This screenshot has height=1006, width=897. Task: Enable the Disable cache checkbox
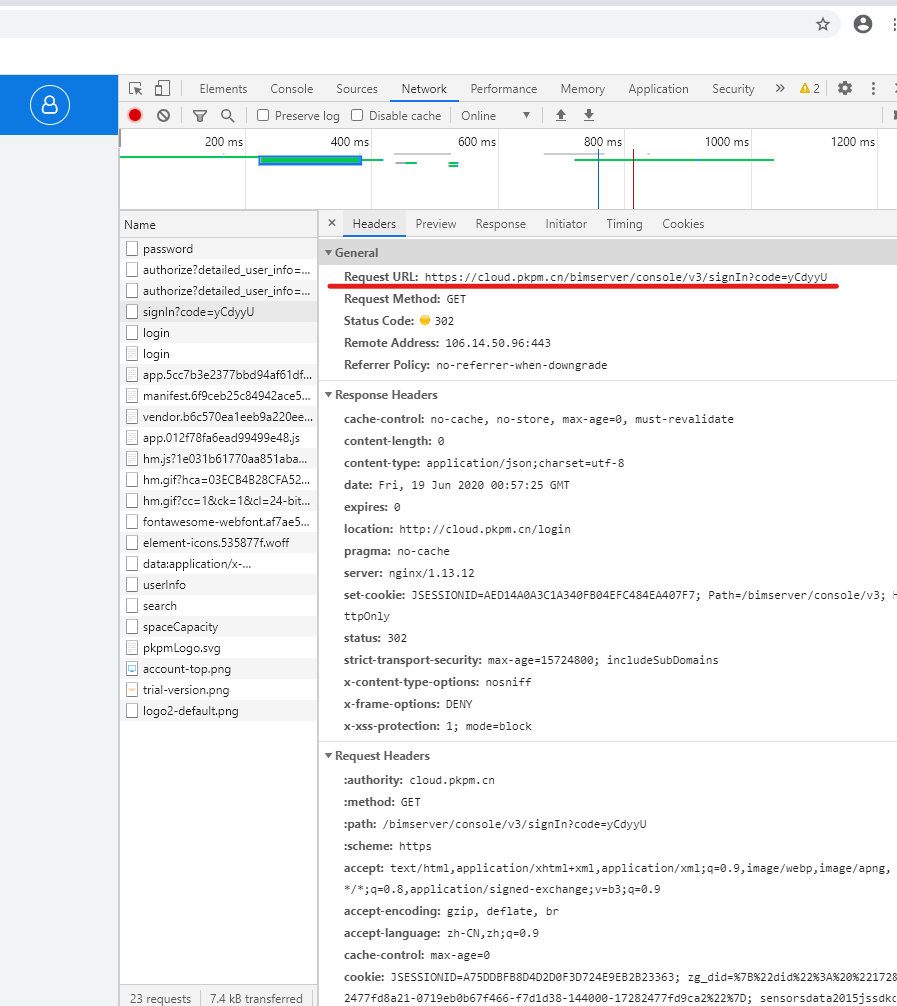(x=357, y=115)
